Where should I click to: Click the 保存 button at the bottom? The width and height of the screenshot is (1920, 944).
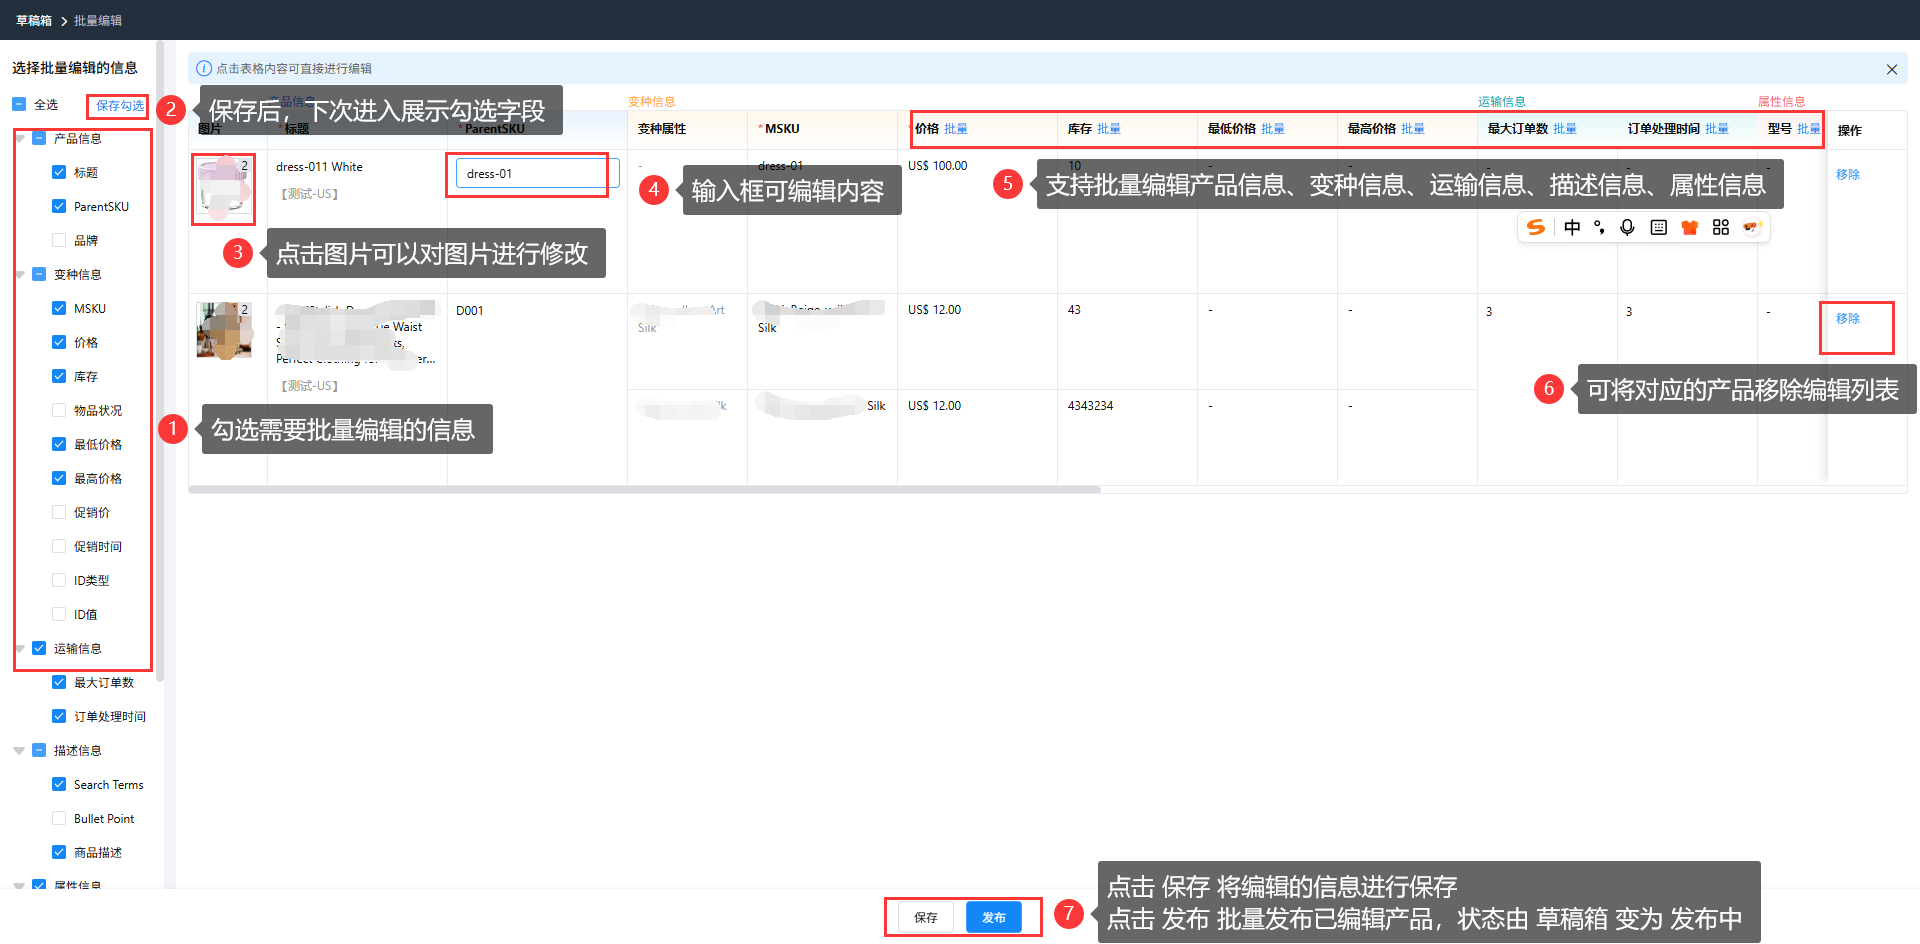pyautogui.click(x=926, y=917)
